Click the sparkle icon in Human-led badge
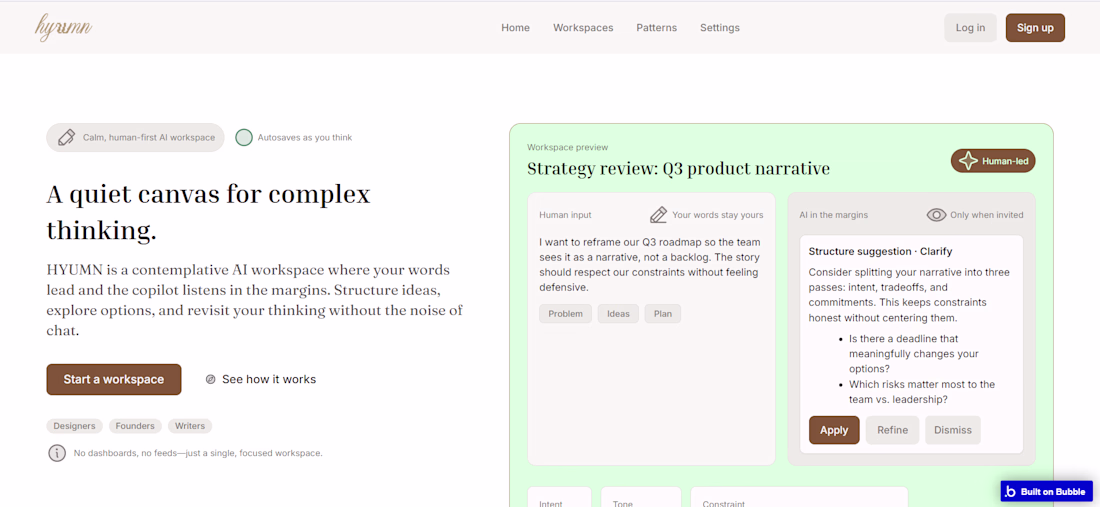Viewport: 1100px width, 507px height. pos(968,161)
